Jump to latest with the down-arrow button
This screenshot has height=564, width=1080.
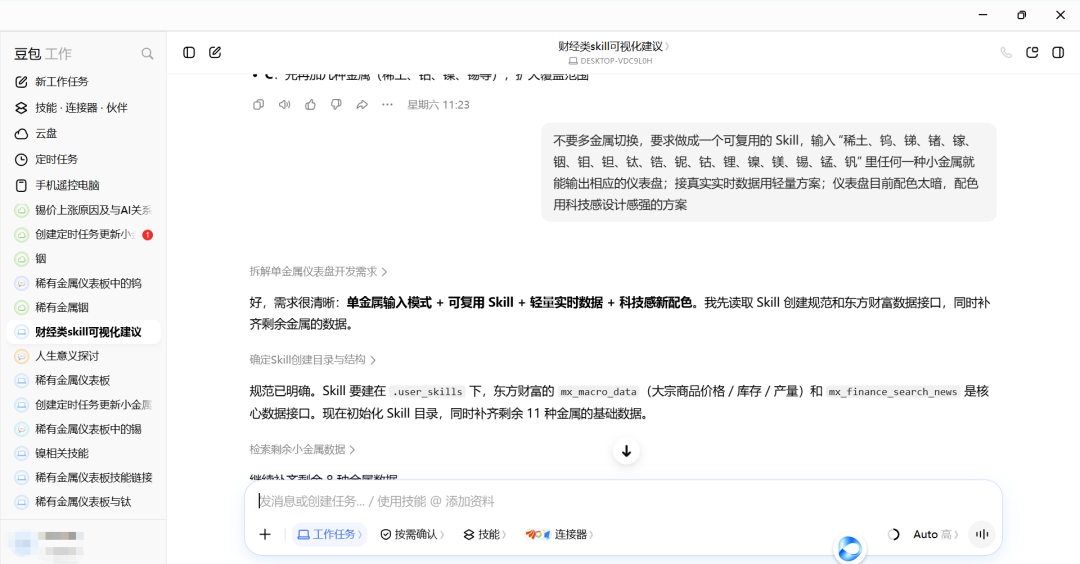pos(626,451)
